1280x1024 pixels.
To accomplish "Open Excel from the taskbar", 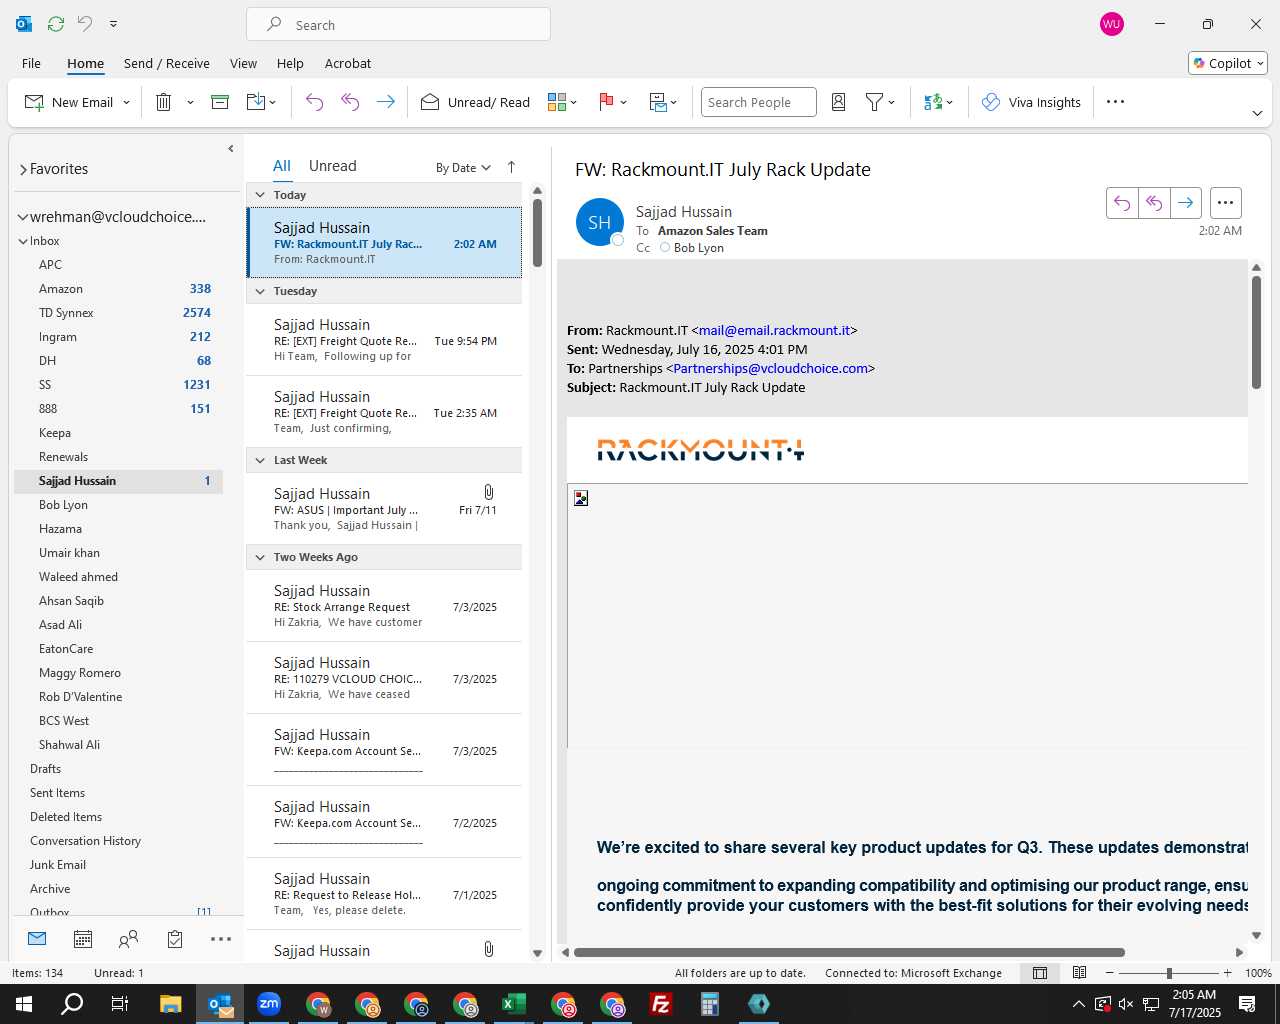I will 514,1004.
